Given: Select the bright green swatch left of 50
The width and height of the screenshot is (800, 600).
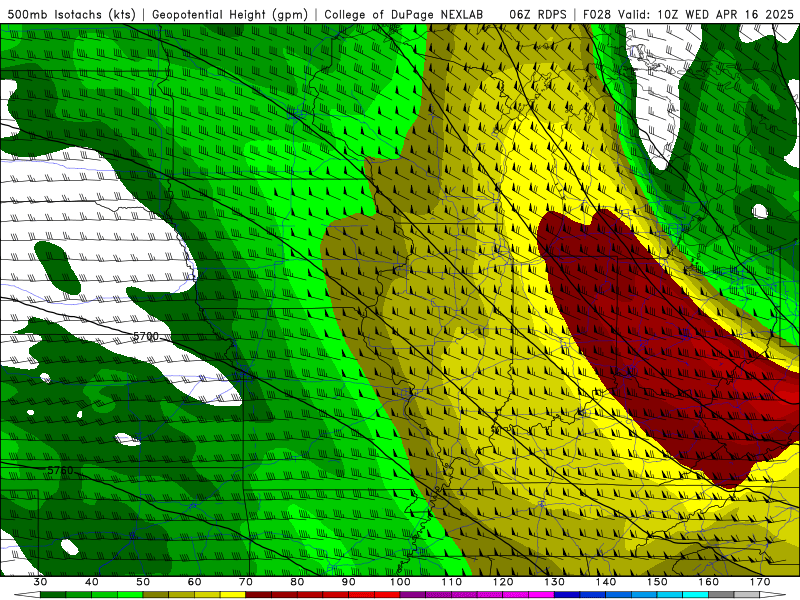Looking at the screenshot, I should tap(130, 595).
